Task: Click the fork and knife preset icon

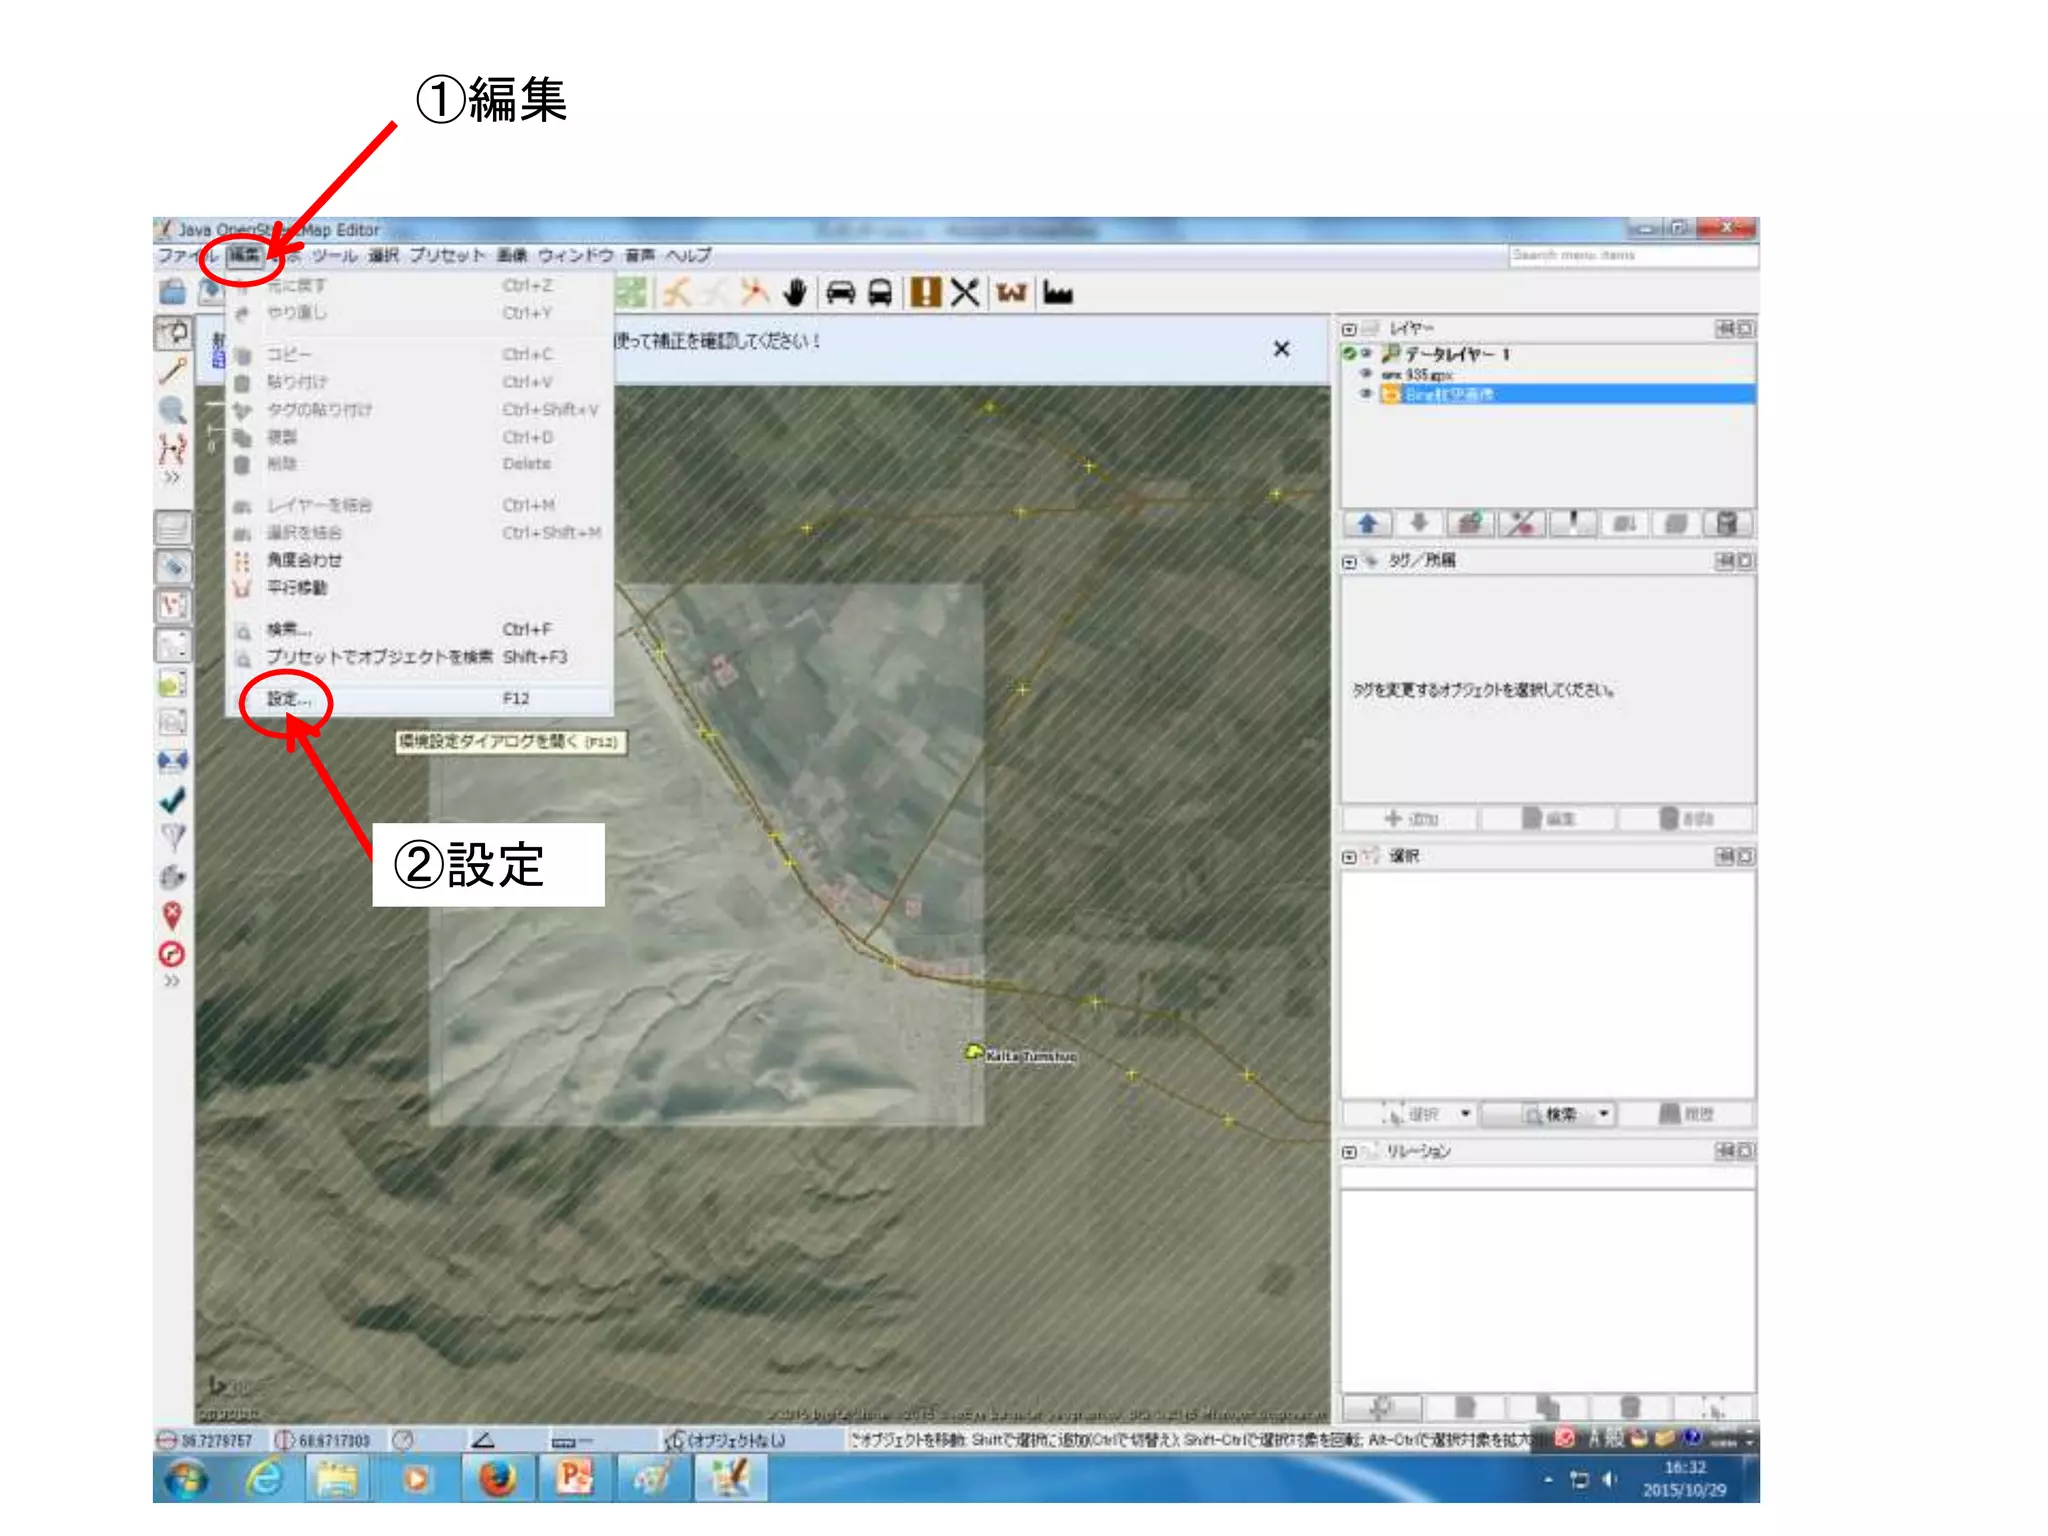Action: tap(965, 293)
